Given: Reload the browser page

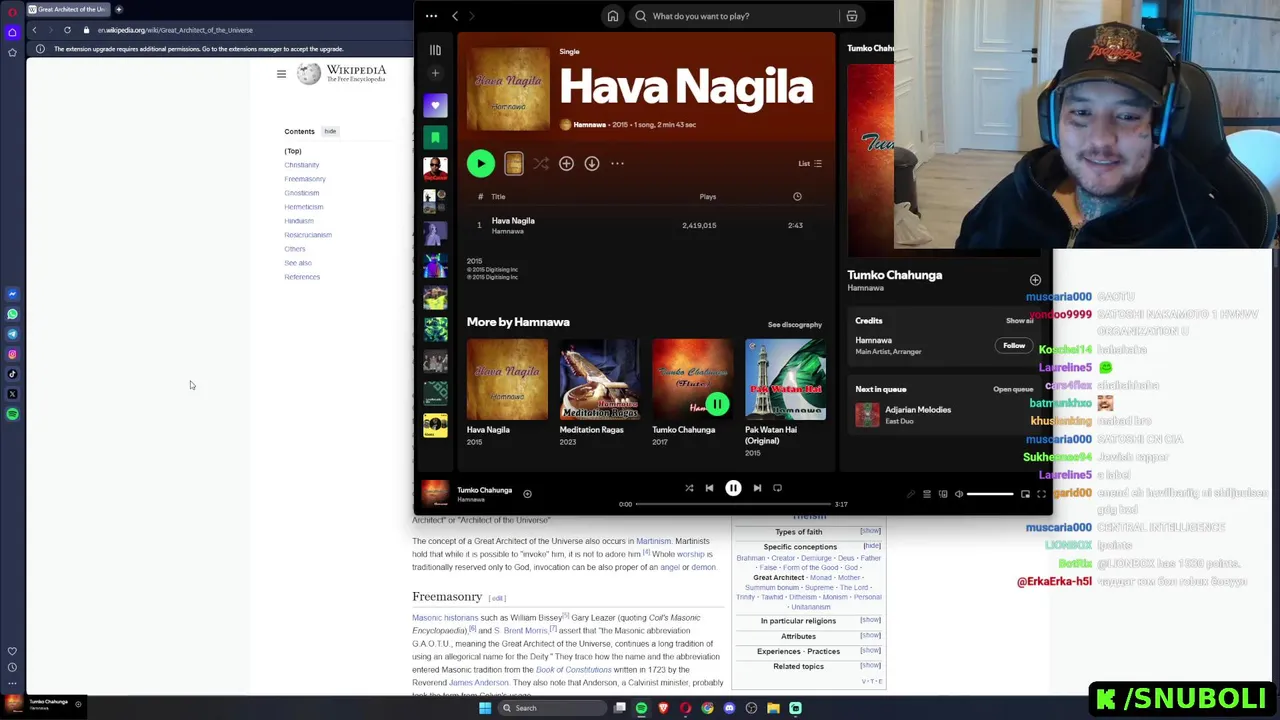Looking at the screenshot, I should click(x=67, y=30).
